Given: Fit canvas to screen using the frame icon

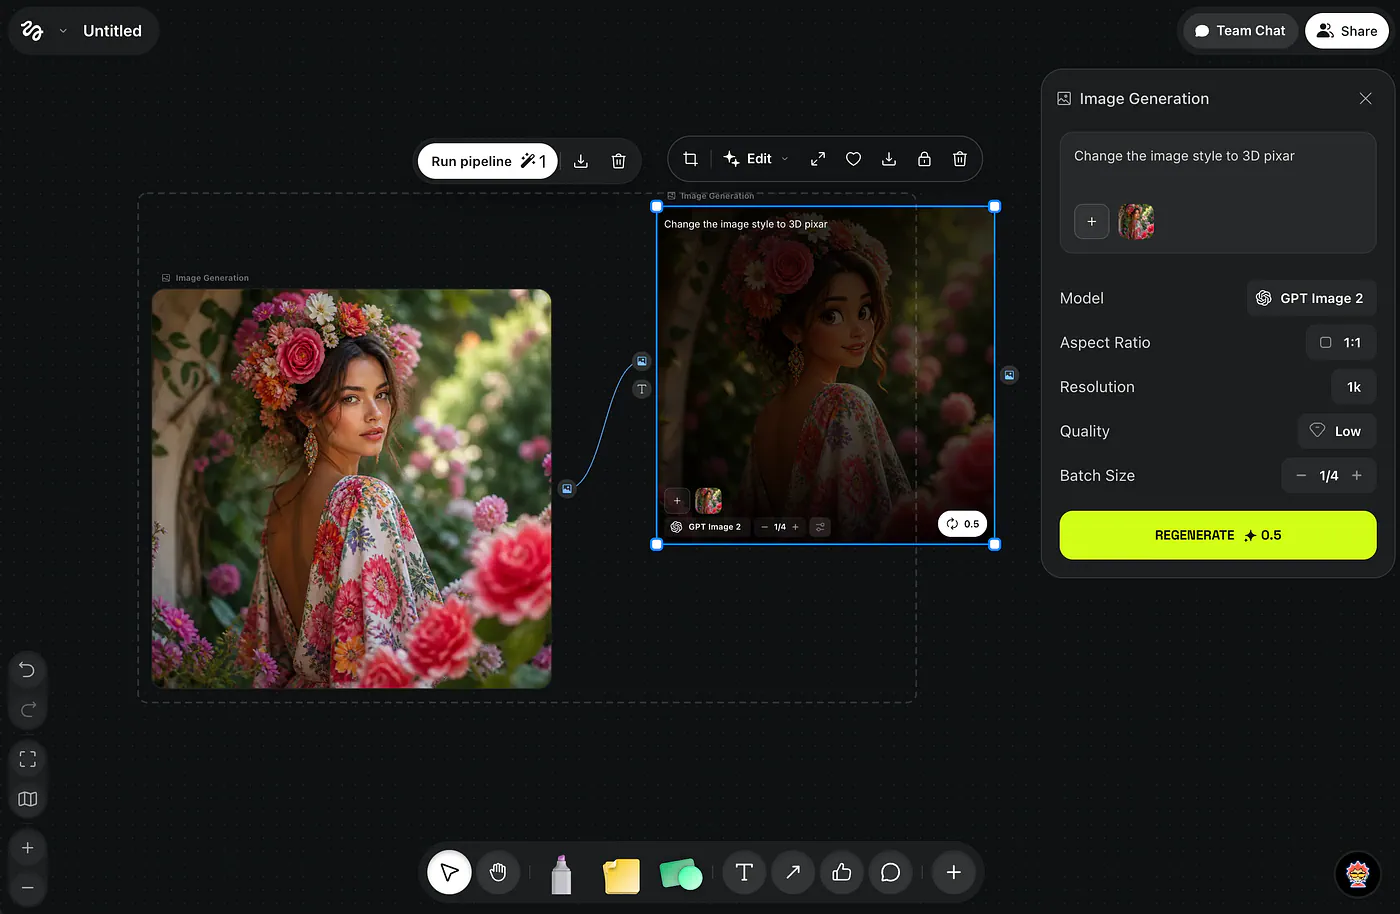Looking at the screenshot, I should tap(28, 759).
